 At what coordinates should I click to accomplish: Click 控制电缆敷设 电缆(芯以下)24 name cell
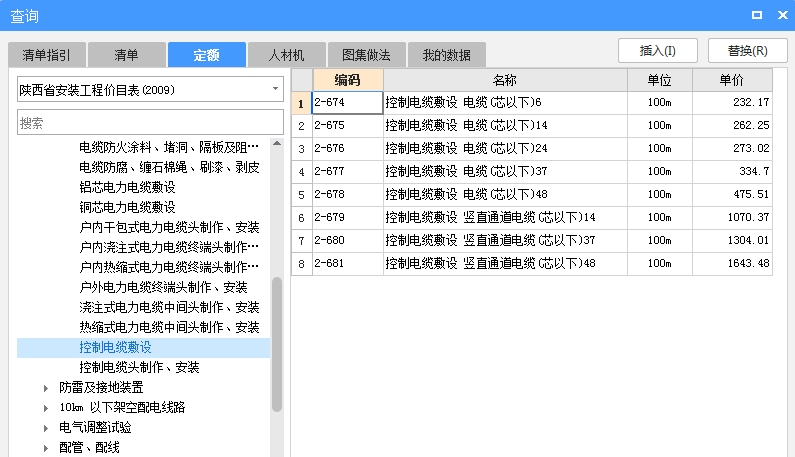coord(505,149)
